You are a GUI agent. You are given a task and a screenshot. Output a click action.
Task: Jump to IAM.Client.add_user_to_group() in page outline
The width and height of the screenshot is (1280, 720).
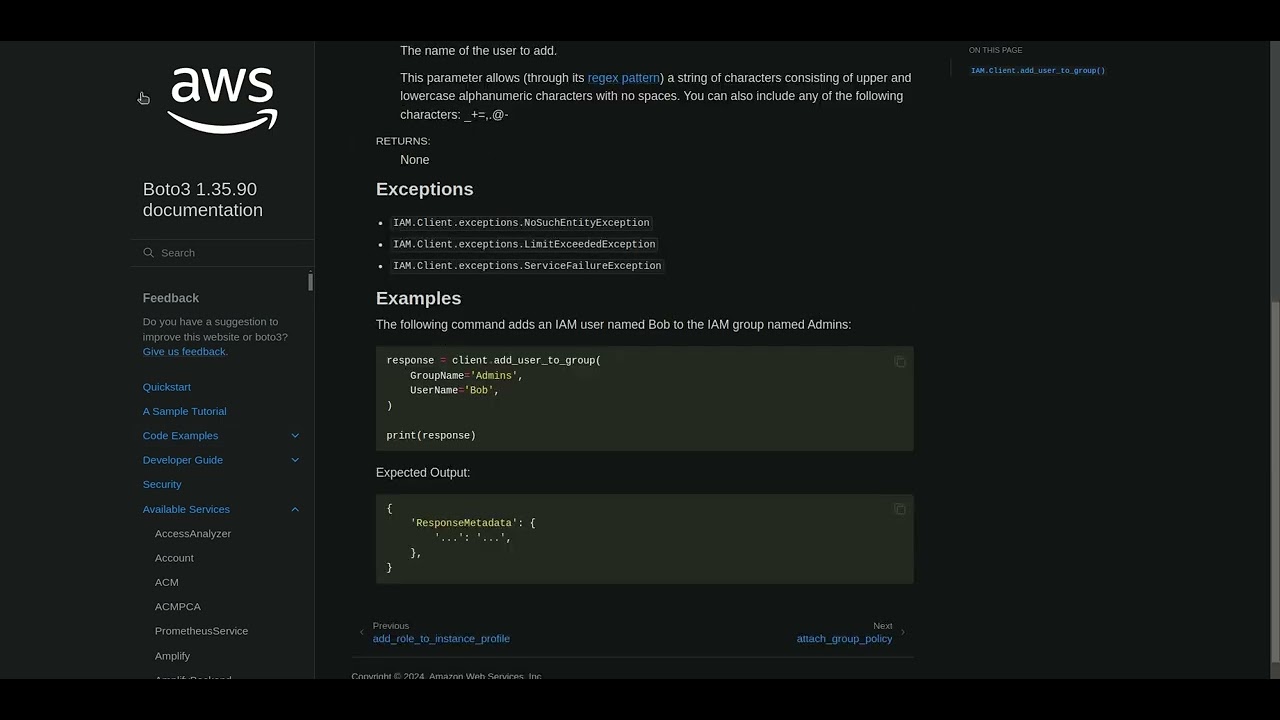click(1038, 71)
